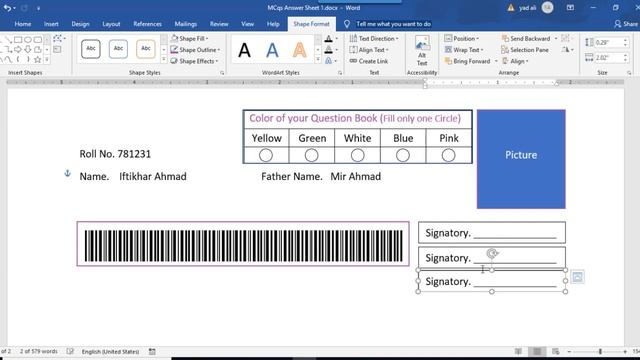Fill the White color circle

[358, 156]
